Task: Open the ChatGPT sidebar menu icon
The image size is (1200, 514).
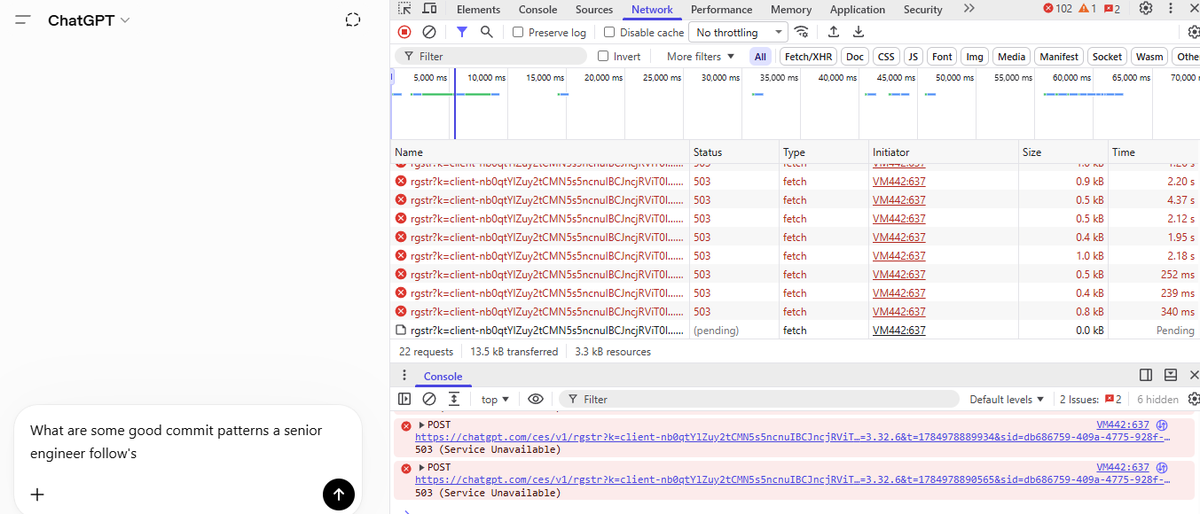Action: point(23,20)
